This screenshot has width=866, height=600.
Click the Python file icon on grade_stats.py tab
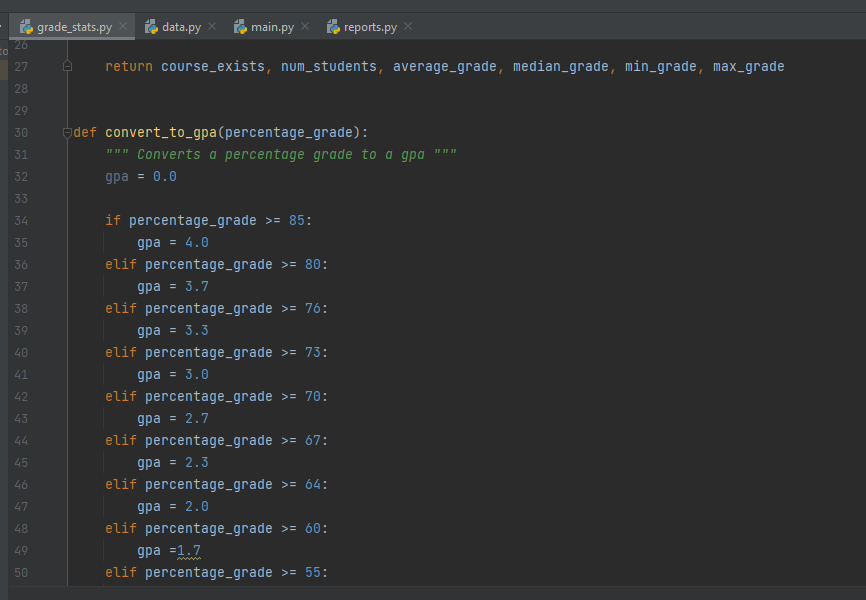pos(26,27)
